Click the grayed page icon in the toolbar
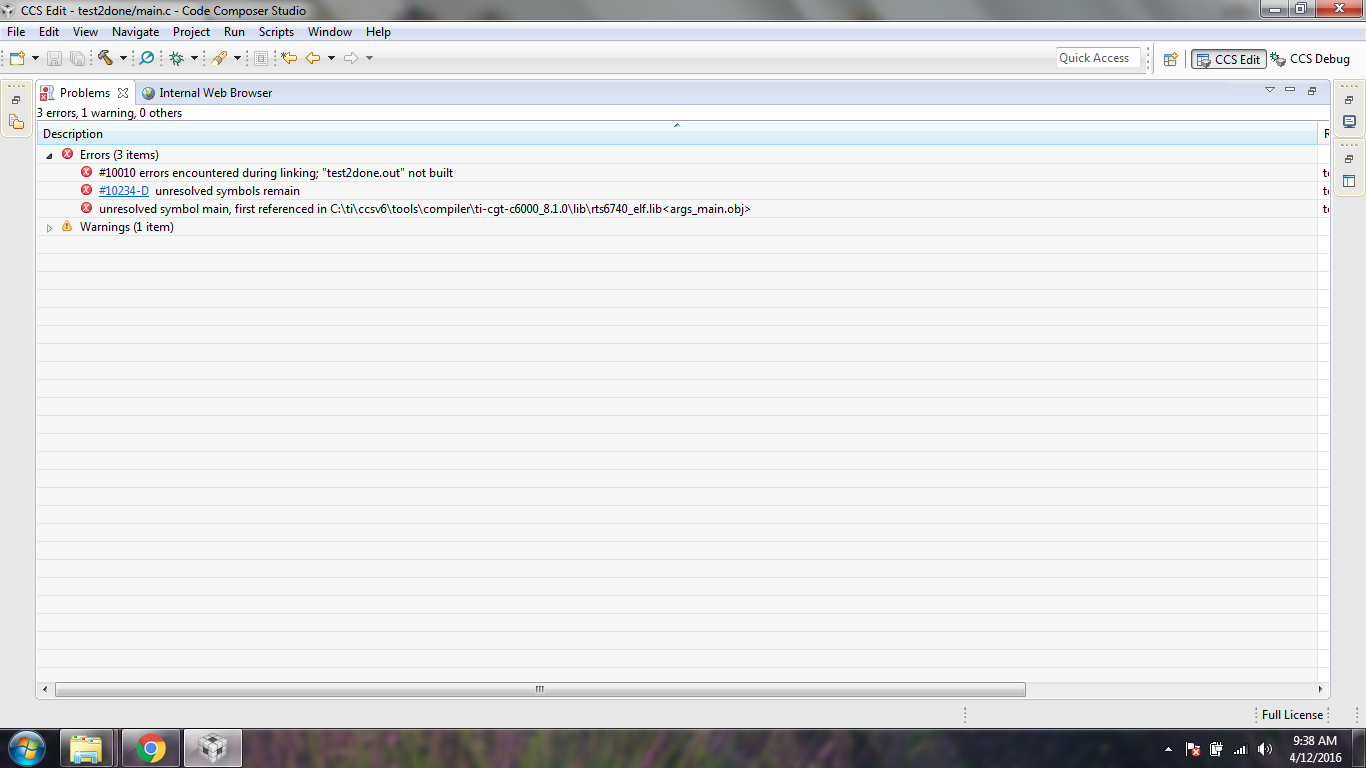 (x=261, y=58)
